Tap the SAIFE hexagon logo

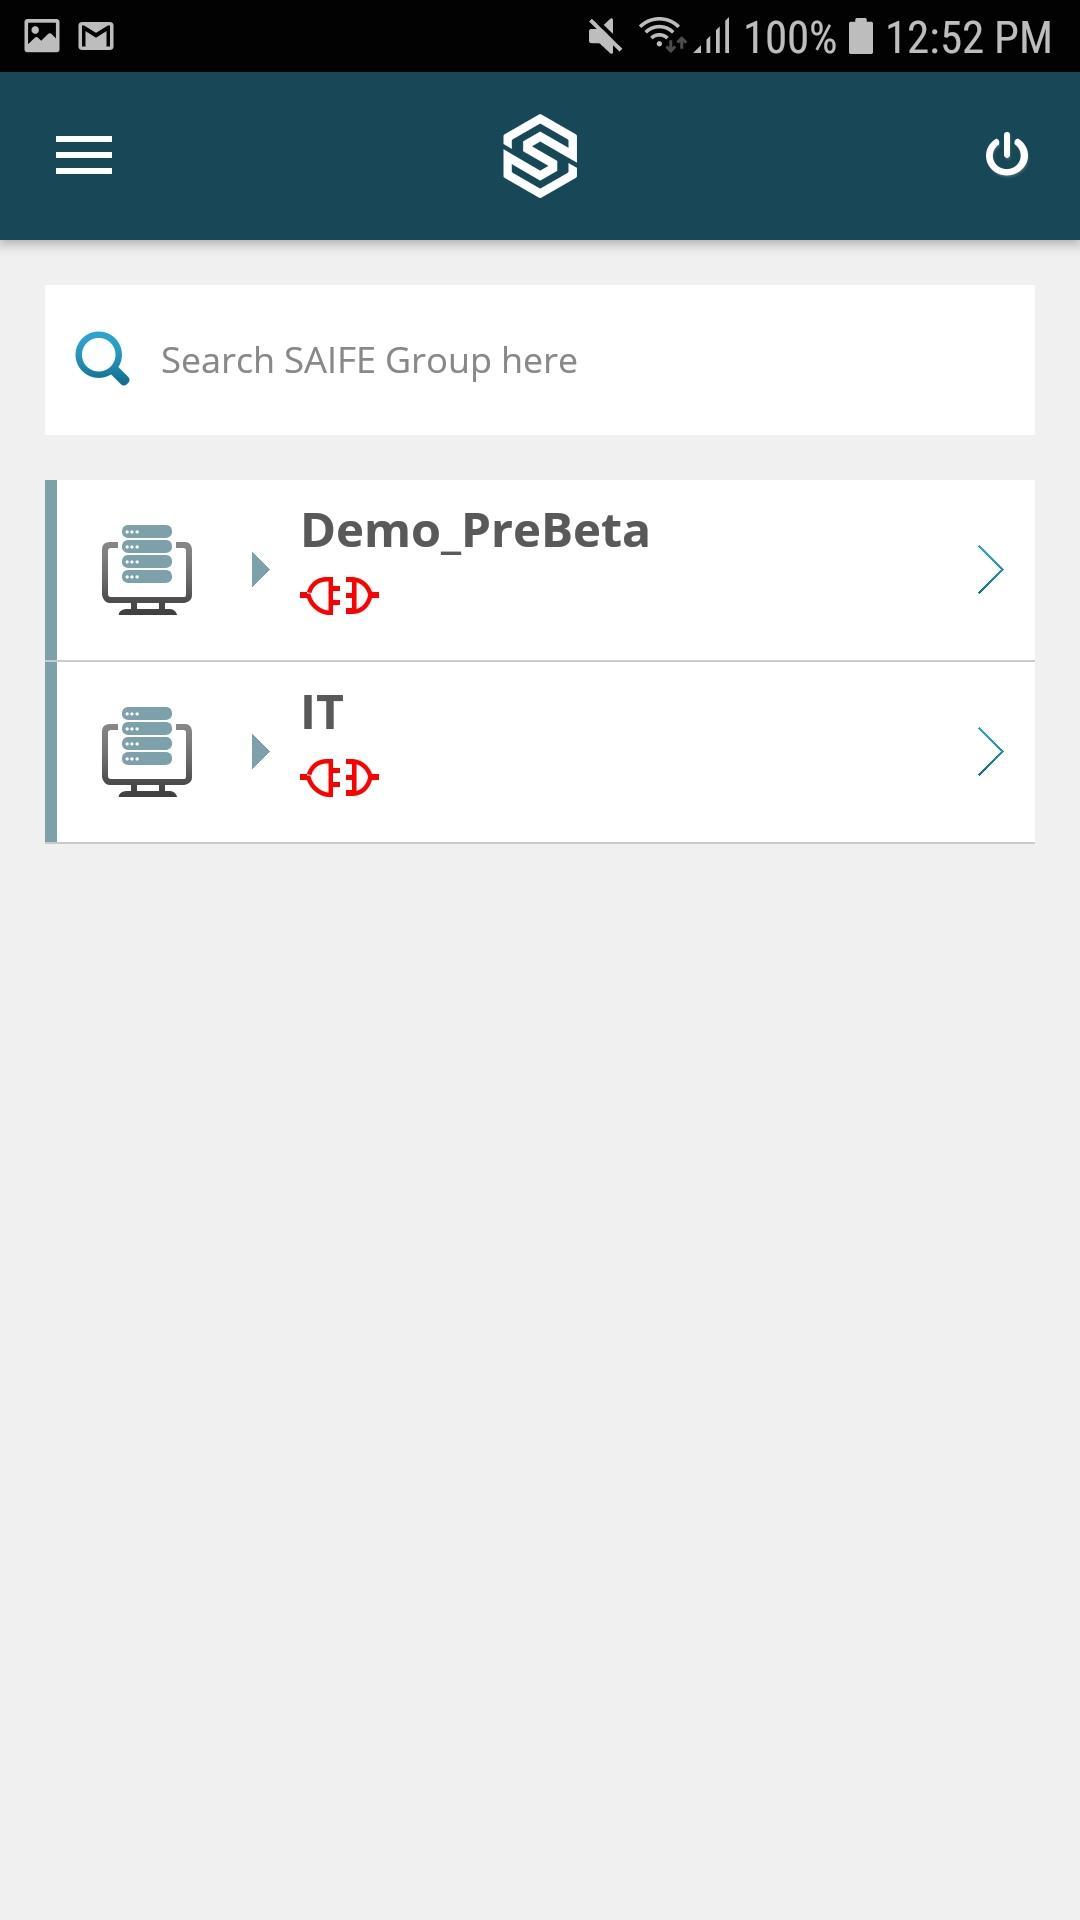540,155
